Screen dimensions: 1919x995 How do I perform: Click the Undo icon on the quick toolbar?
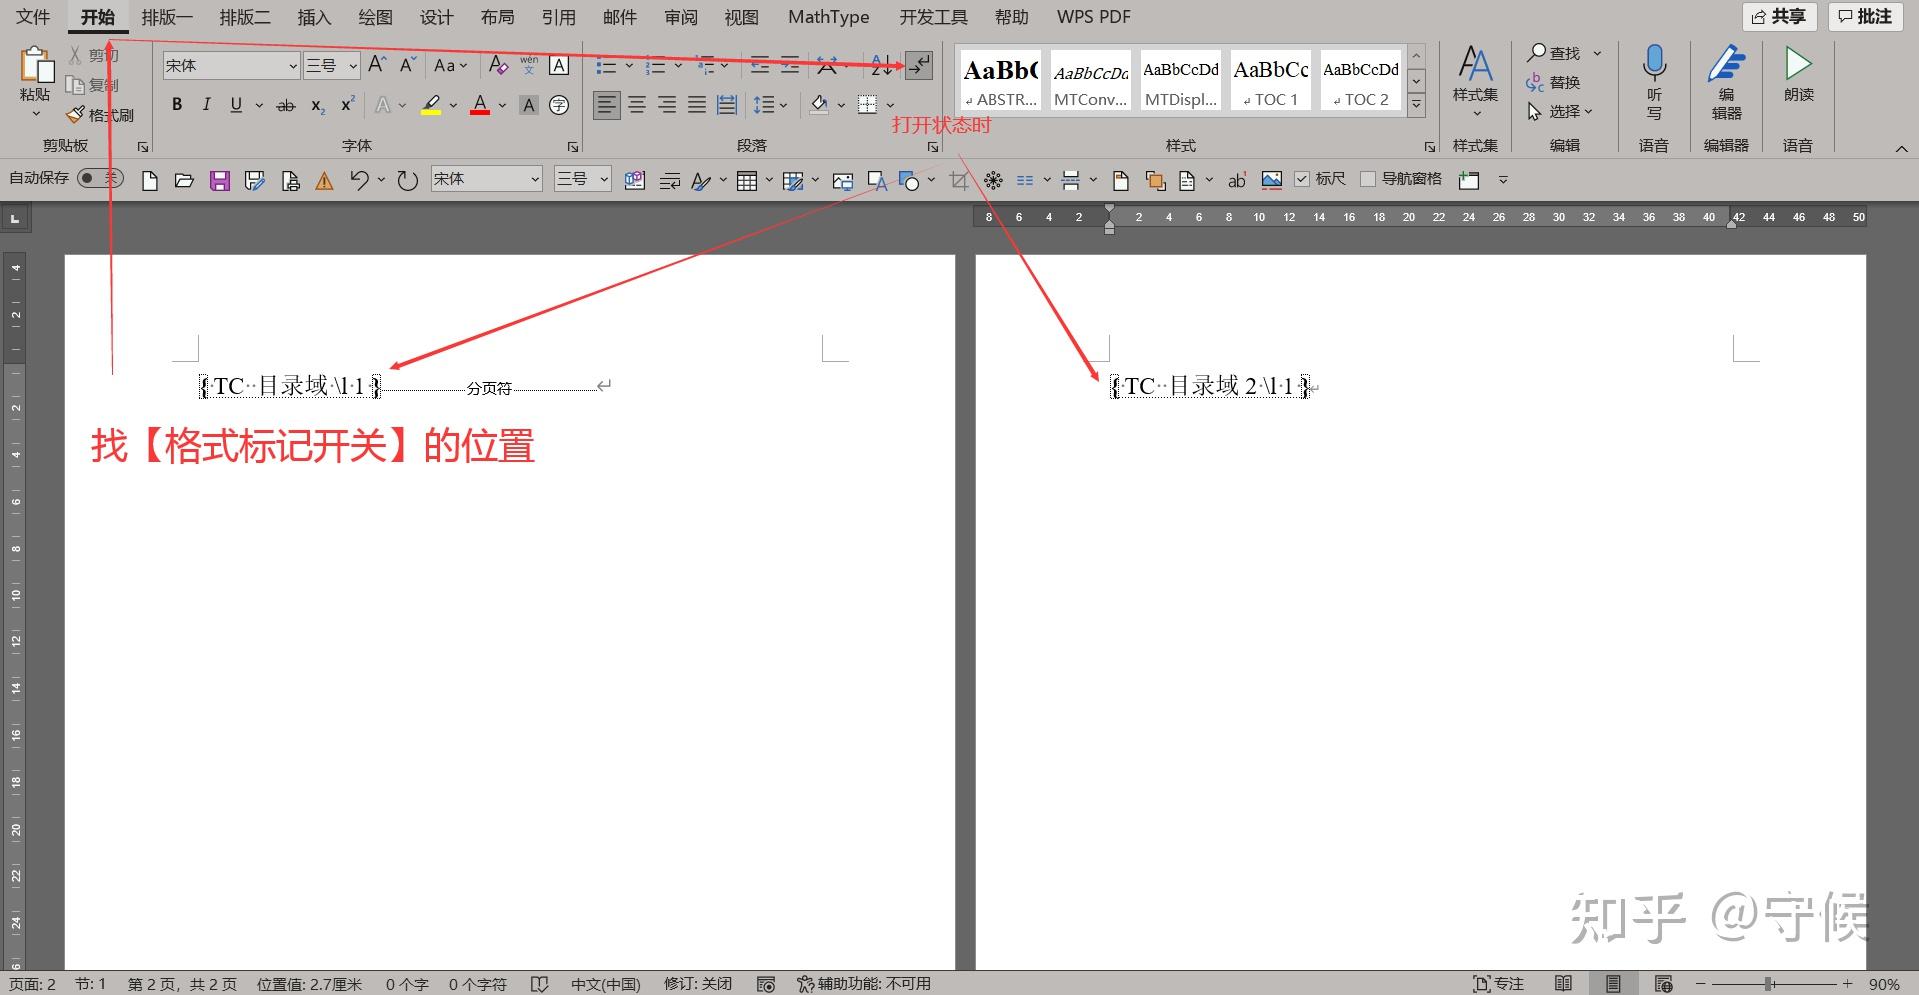tap(361, 180)
